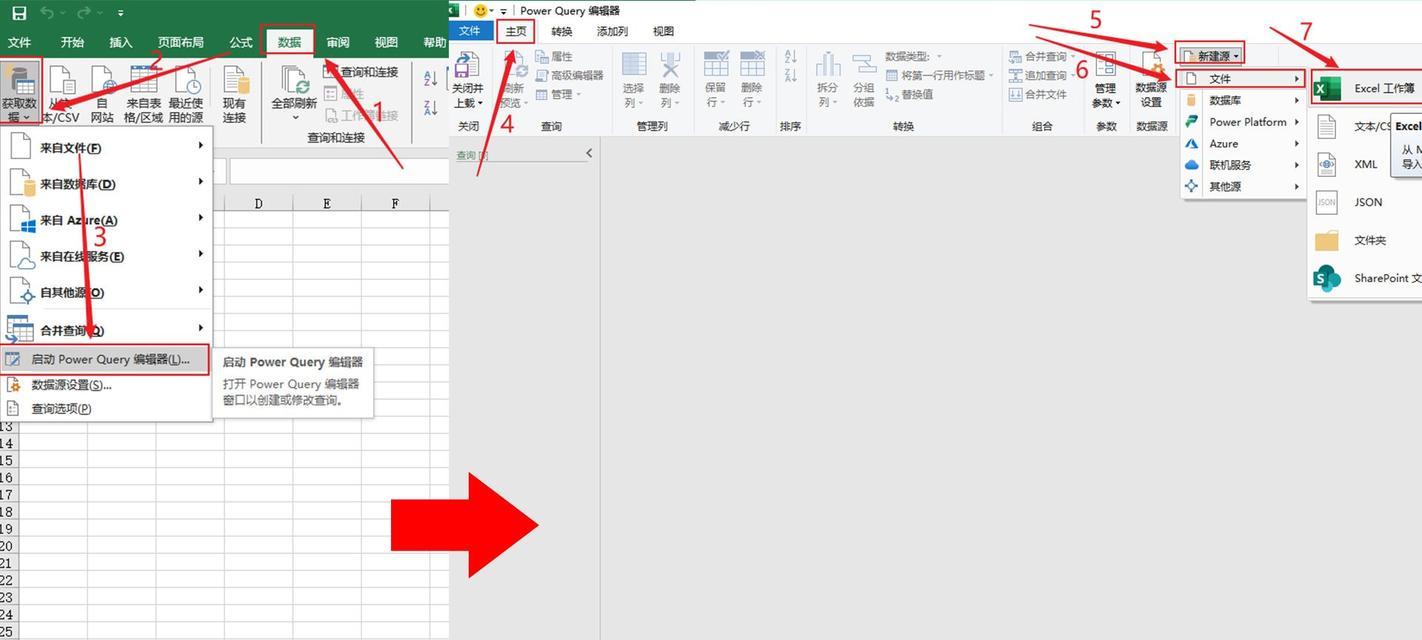Click 属性 button in Power Query ribbon

pyautogui.click(x=554, y=56)
